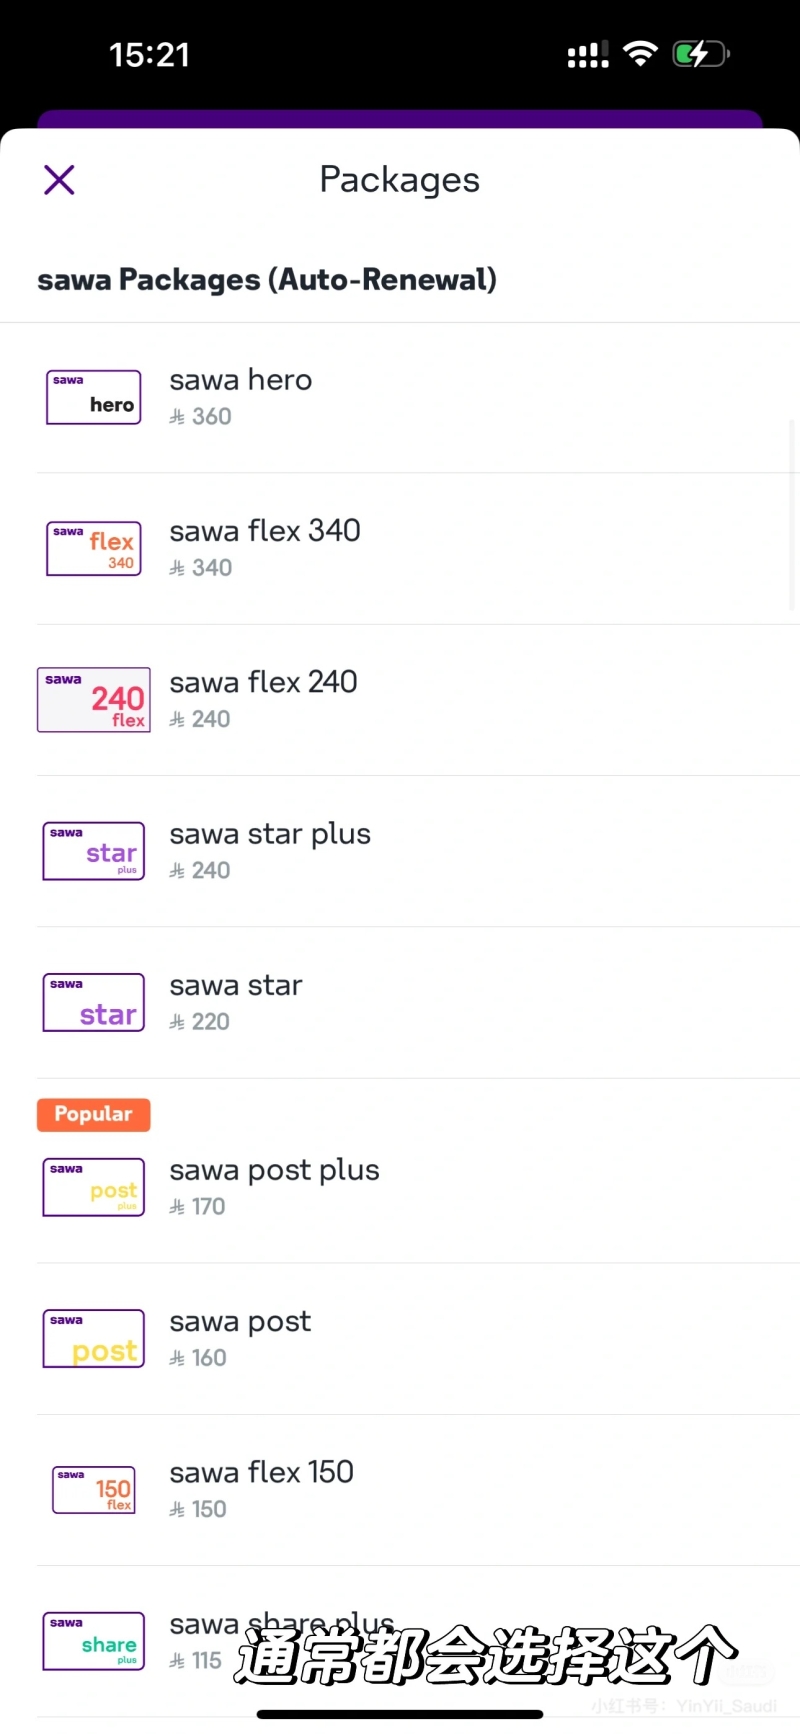Tap the sawa 240 flex badge icon

click(94, 700)
